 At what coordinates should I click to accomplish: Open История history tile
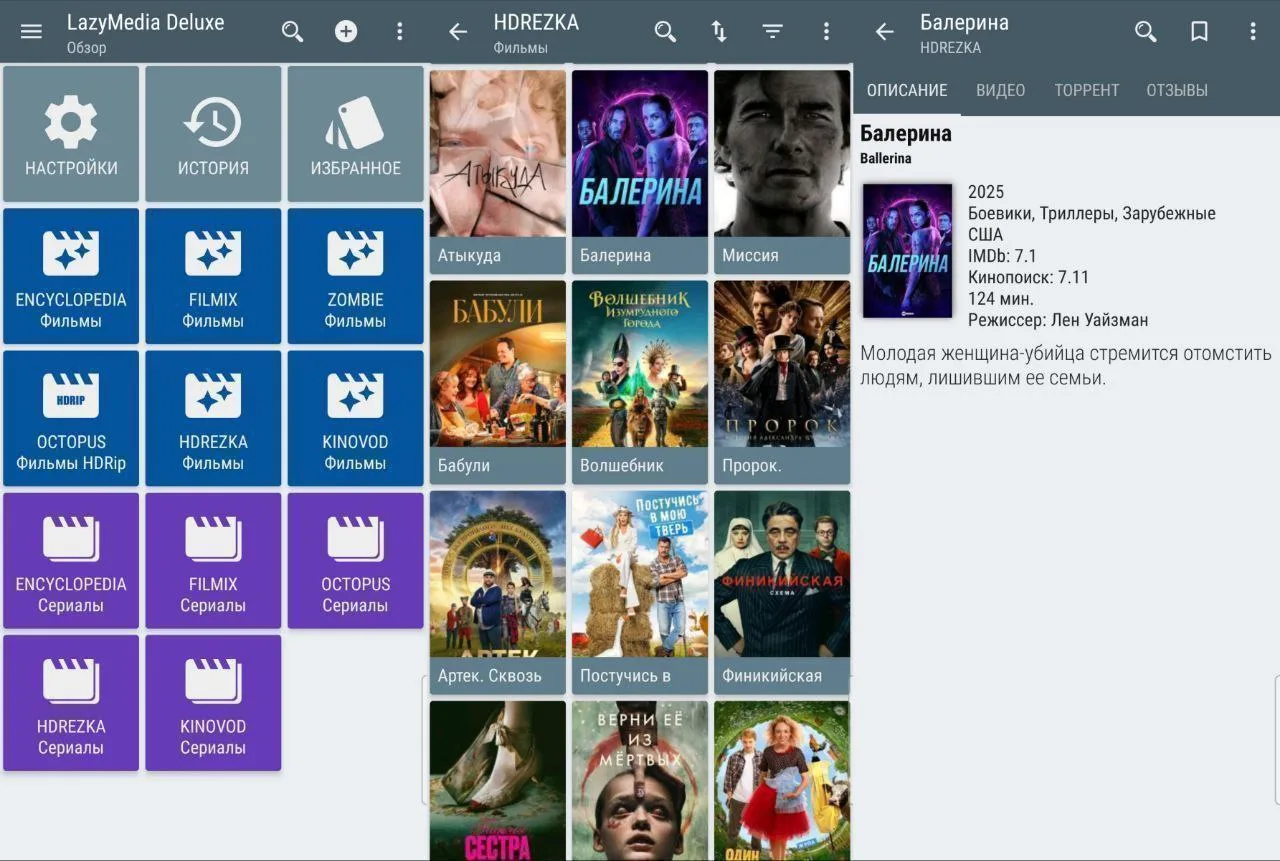click(x=213, y=134)
